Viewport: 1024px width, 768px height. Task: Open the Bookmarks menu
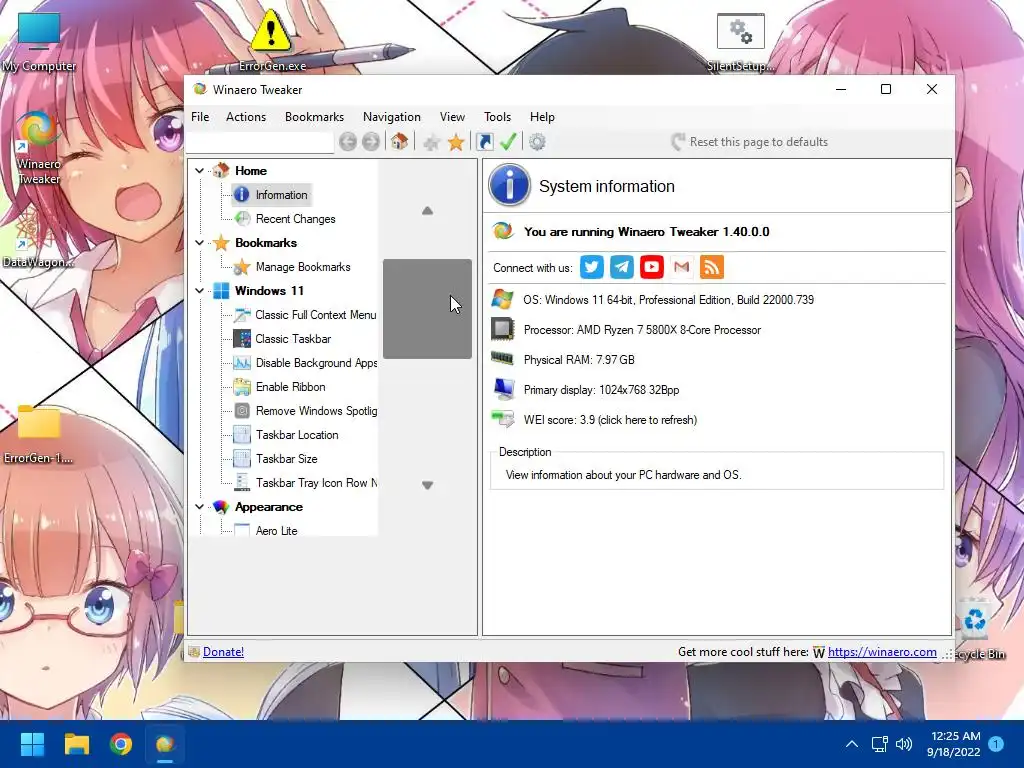click(314, 117)
